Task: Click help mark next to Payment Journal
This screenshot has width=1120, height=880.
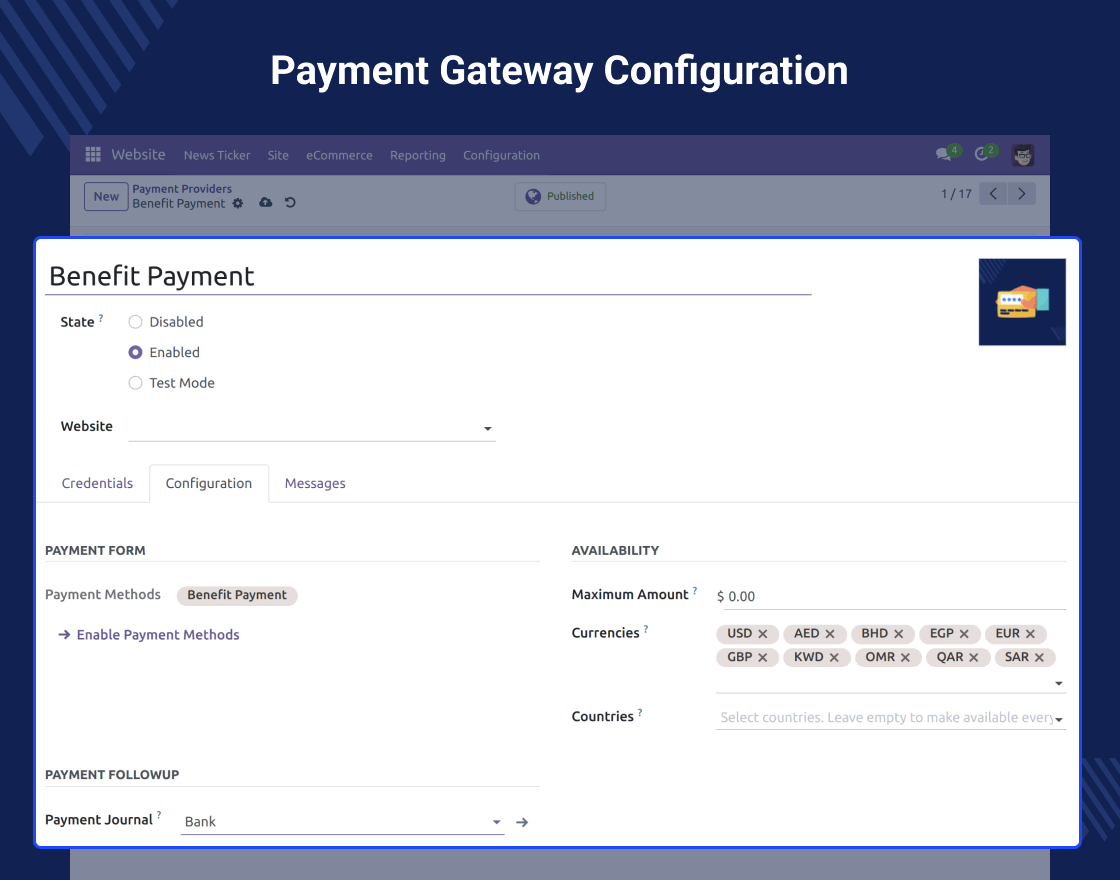Action: (159, 816)
